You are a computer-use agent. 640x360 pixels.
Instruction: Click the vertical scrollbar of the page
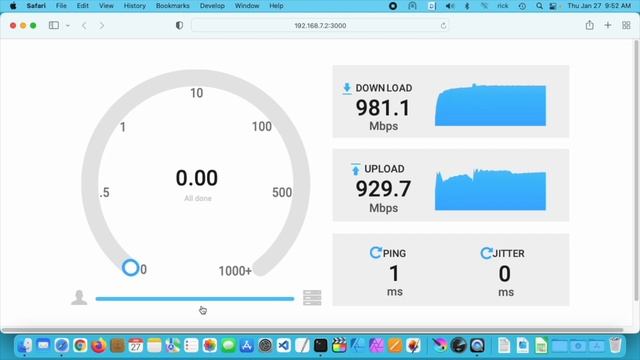pyautogui.click(x=636, y=171)
